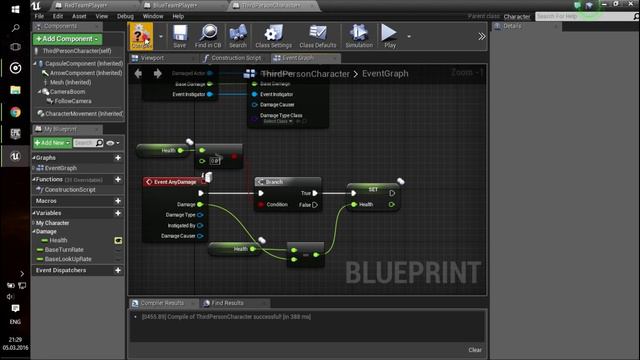
Task: Open Class Settings
Action: tap(273, 36)
